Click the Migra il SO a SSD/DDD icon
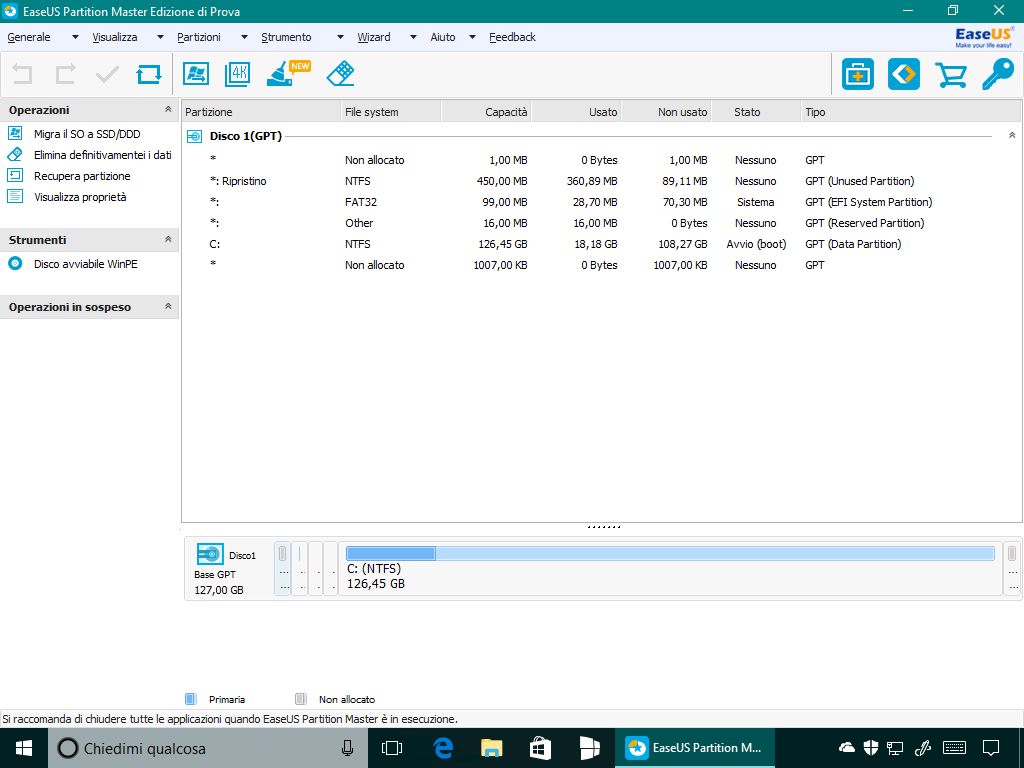This screenshot has width=1024, height=768. click(x=15, y=133)
